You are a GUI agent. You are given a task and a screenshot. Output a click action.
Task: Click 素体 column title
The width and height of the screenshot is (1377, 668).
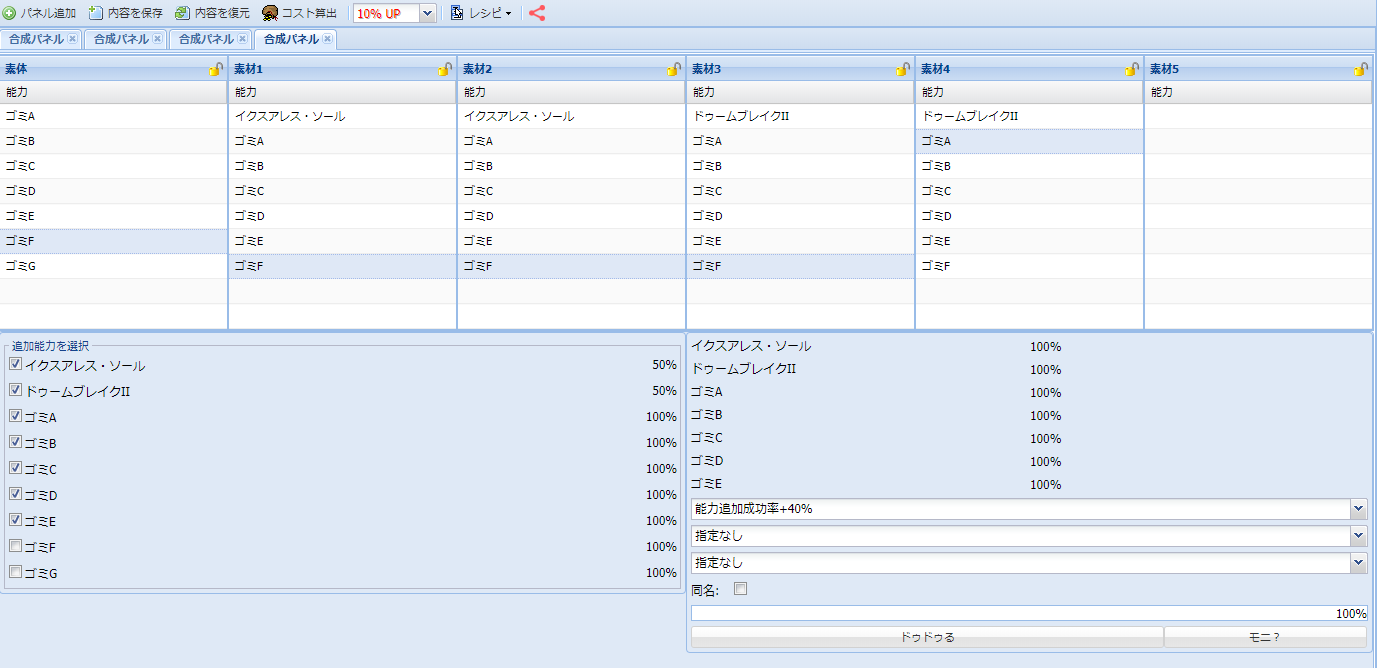click(x=16, y=69)
